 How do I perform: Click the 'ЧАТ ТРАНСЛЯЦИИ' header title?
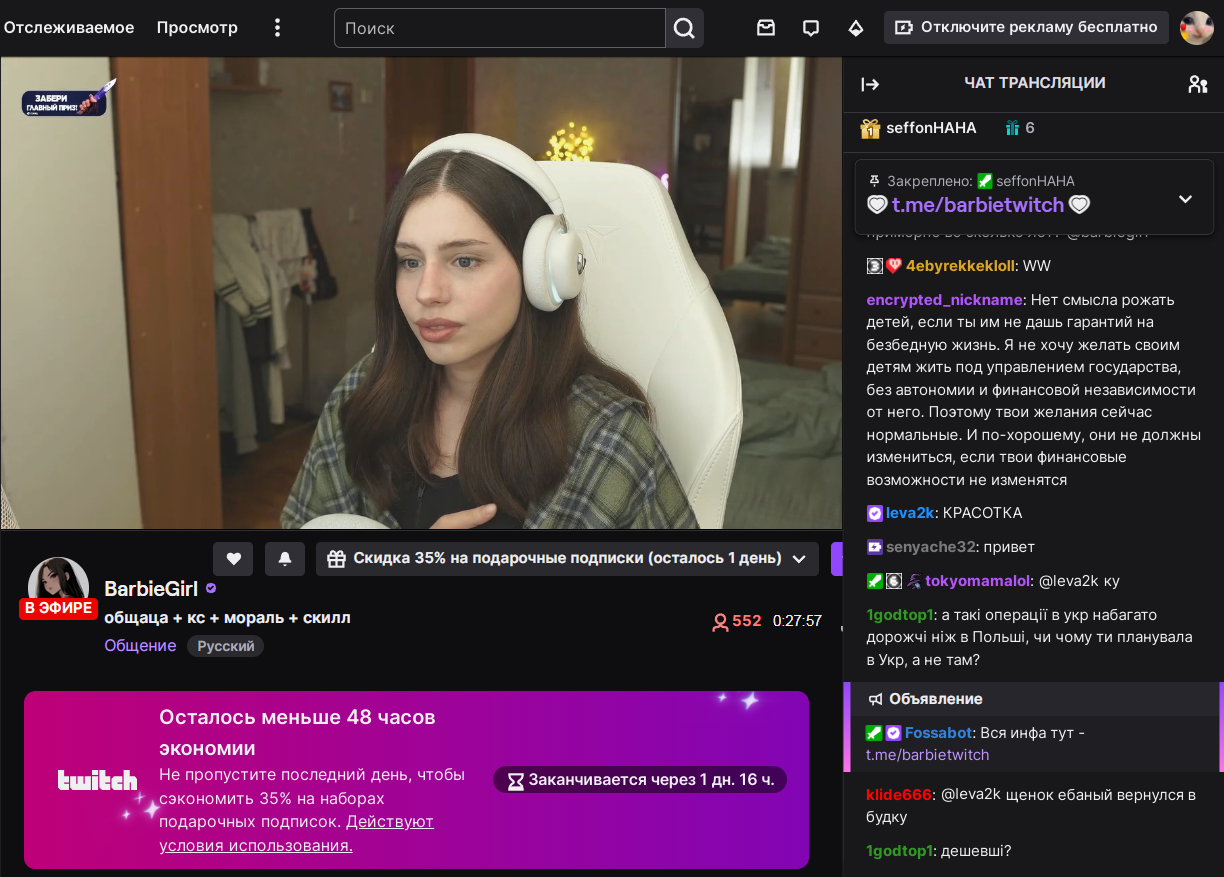pyautogui.click(x=1035, y=83)
